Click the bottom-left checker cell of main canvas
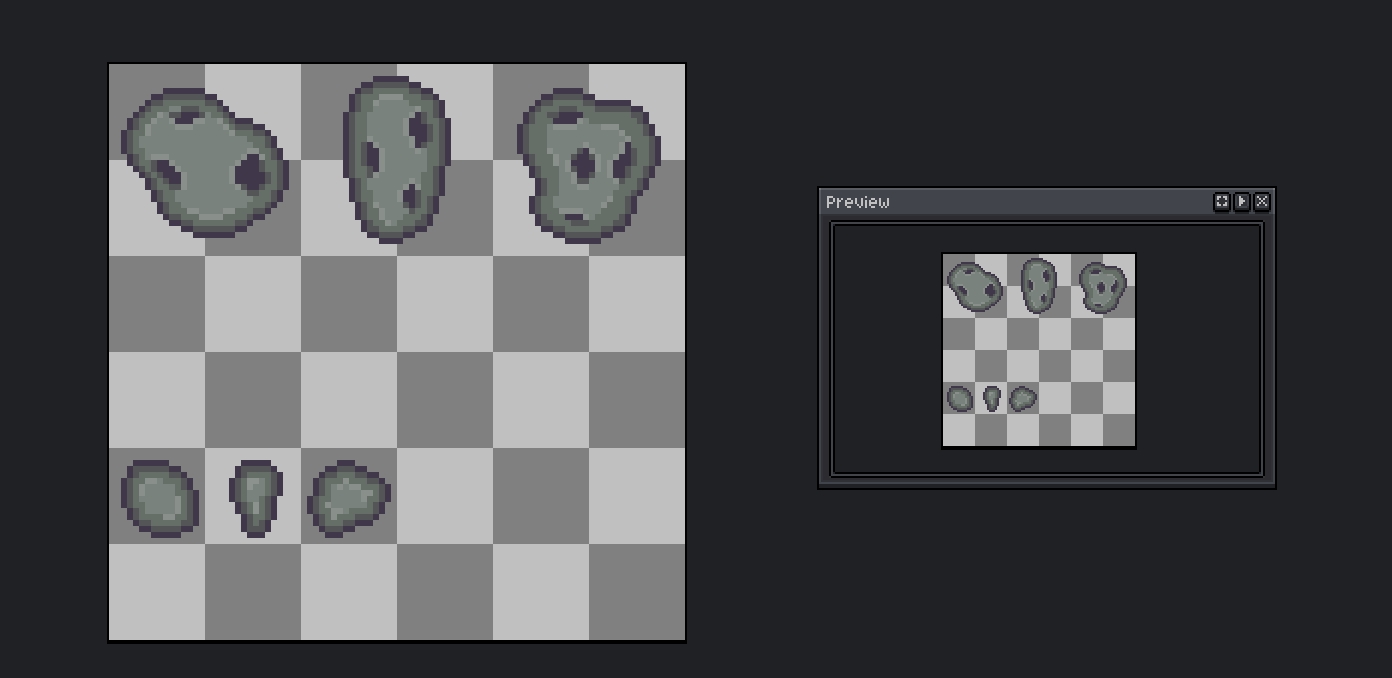 [157, 591]
